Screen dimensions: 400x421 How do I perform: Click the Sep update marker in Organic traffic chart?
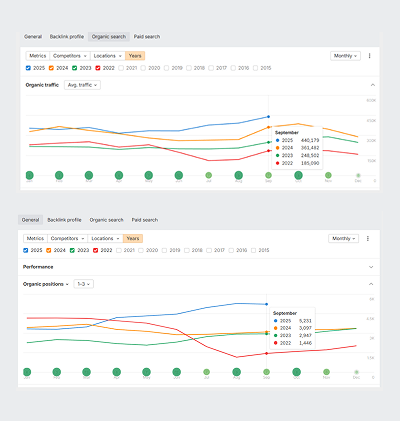point(268,175)
